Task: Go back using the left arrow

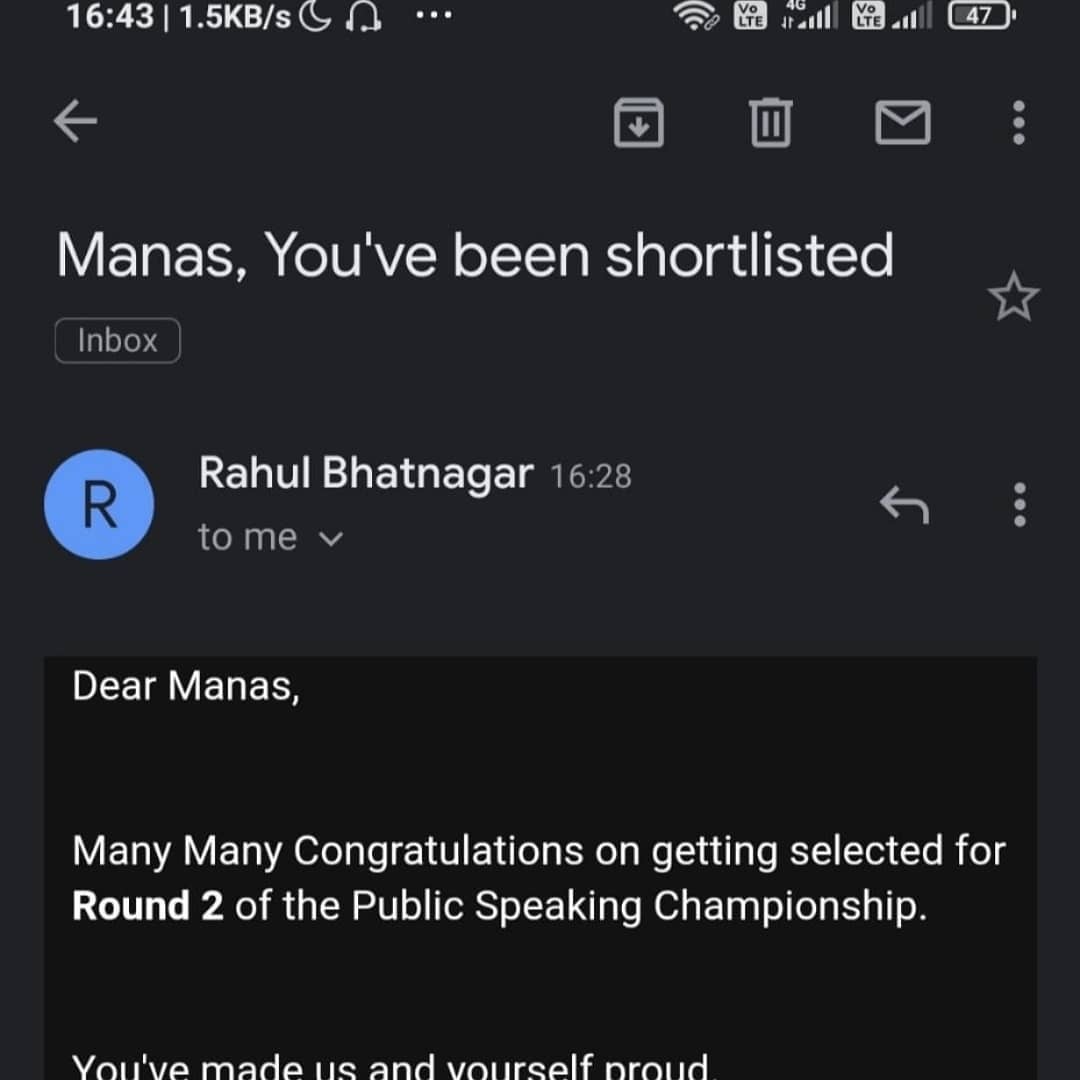Action: (x=75, y=122)
